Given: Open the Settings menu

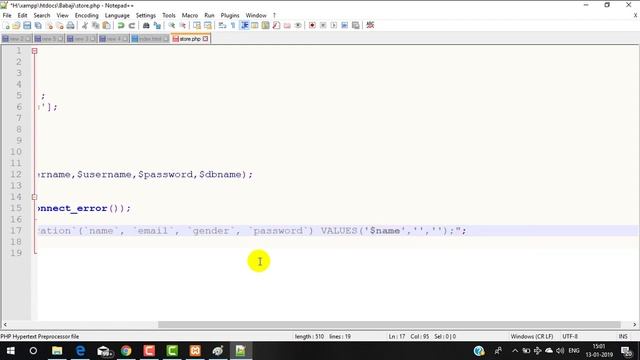Looking at the screenshot, I should pos(146,16).
